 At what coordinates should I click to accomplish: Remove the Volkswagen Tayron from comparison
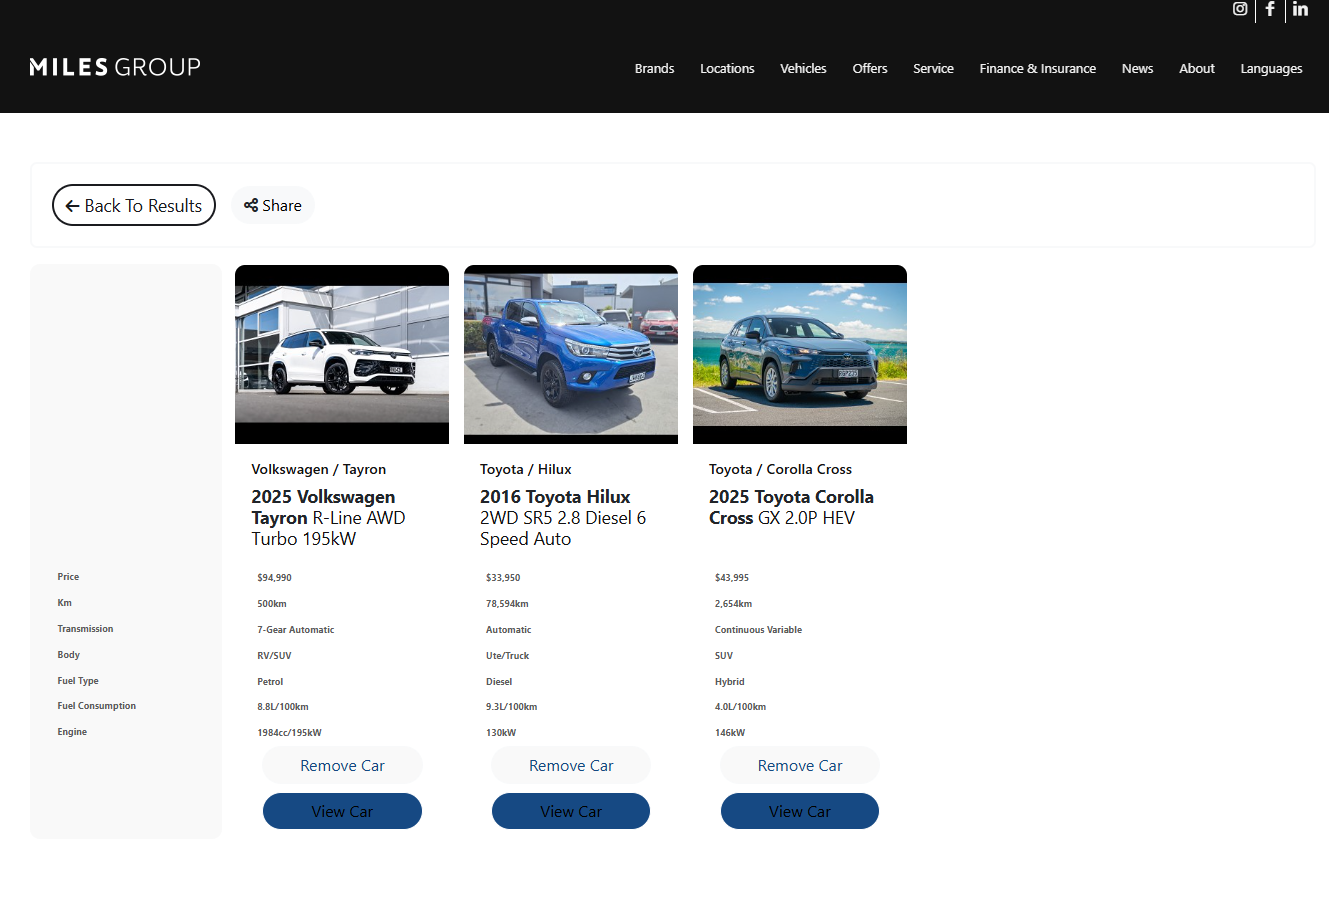coord(342,765)
